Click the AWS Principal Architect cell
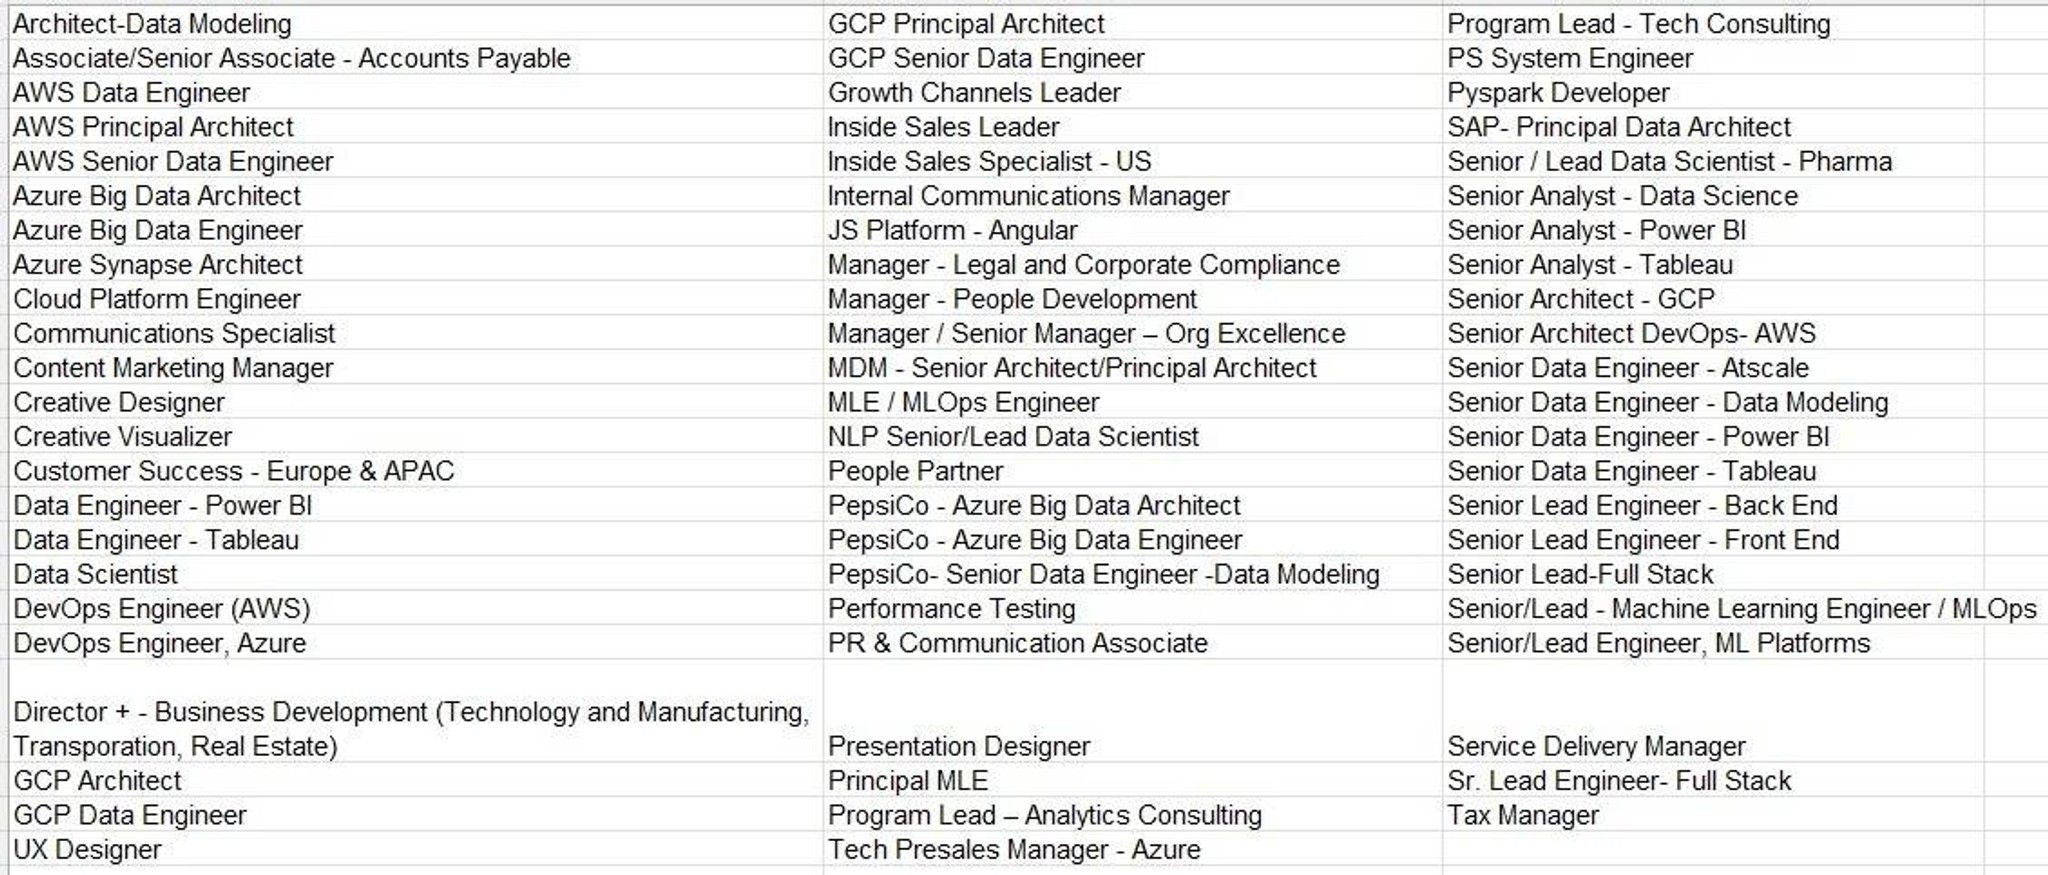The height and width of the screenshot is (875, 2048). [x=416, y=127]
